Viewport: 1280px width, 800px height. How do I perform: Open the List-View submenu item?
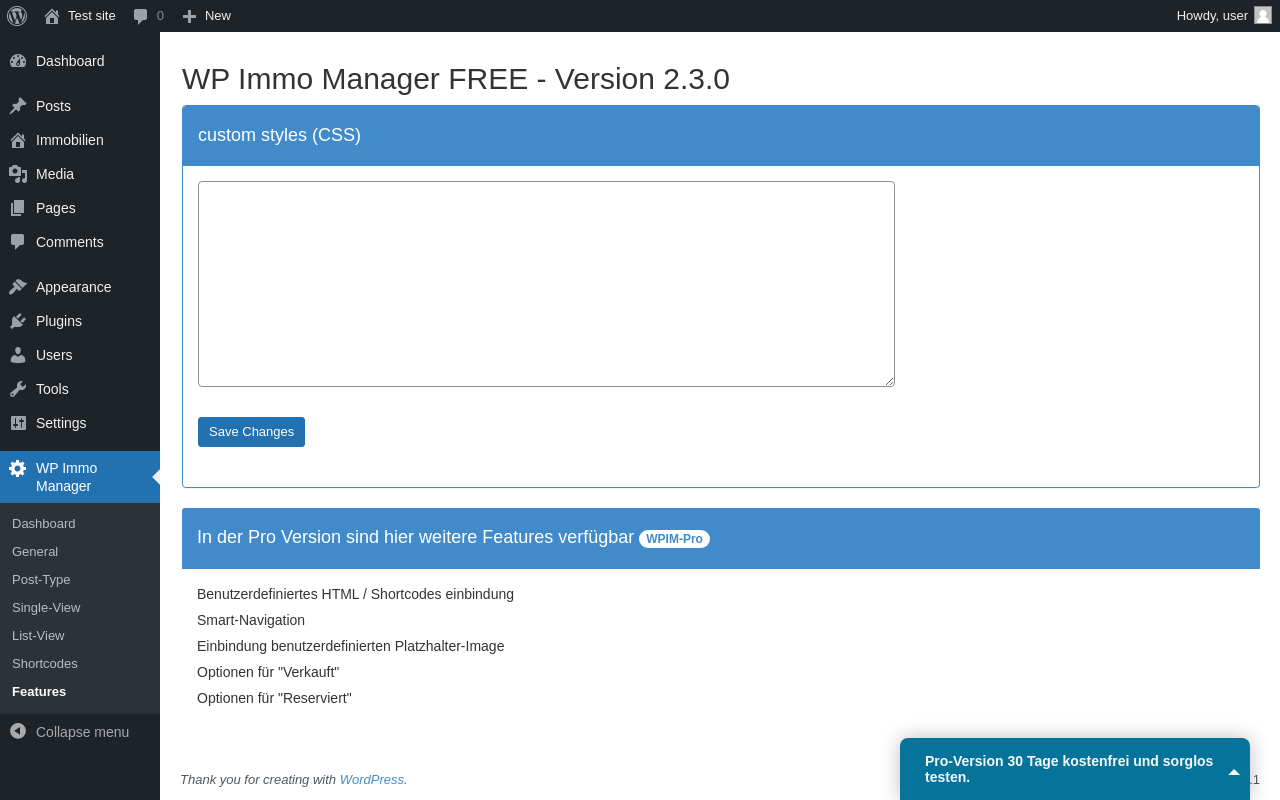tap(38, 635)
